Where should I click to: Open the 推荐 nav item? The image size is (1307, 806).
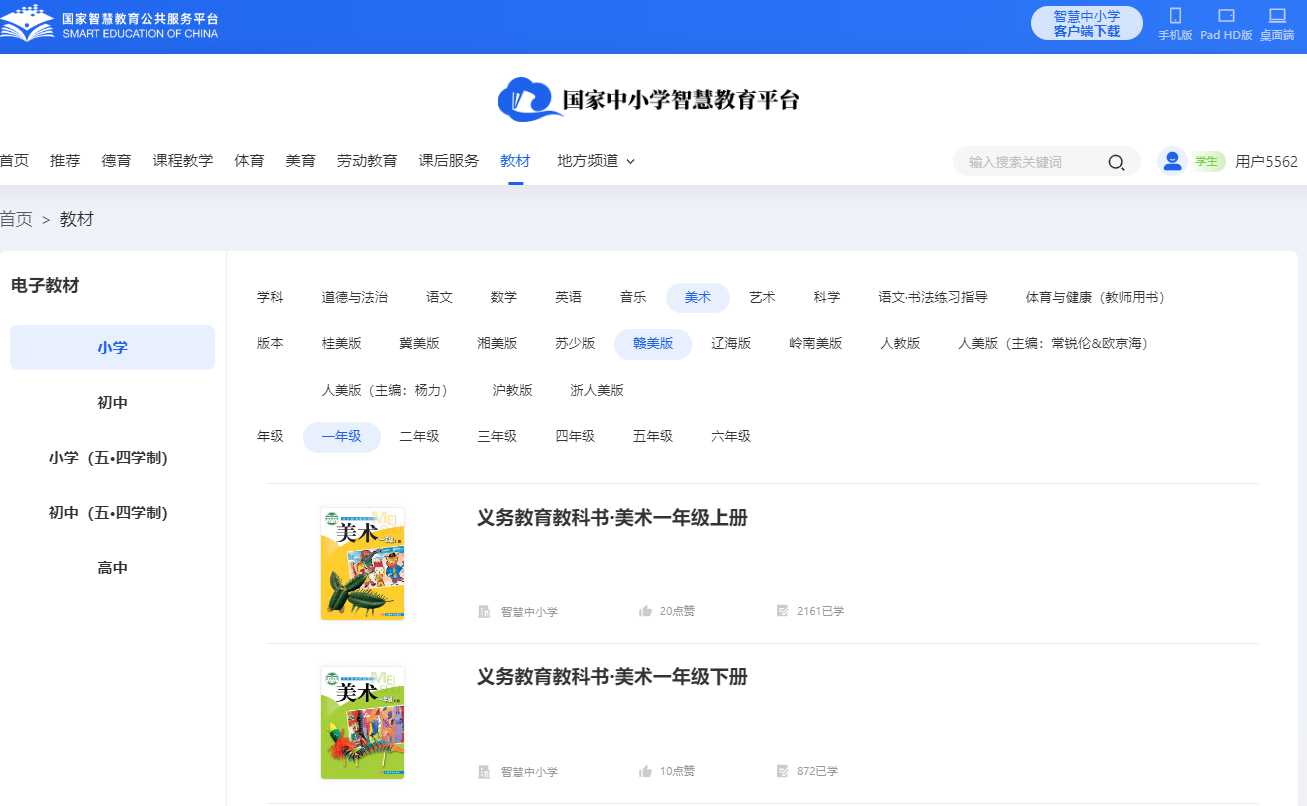tap(65, 161)
